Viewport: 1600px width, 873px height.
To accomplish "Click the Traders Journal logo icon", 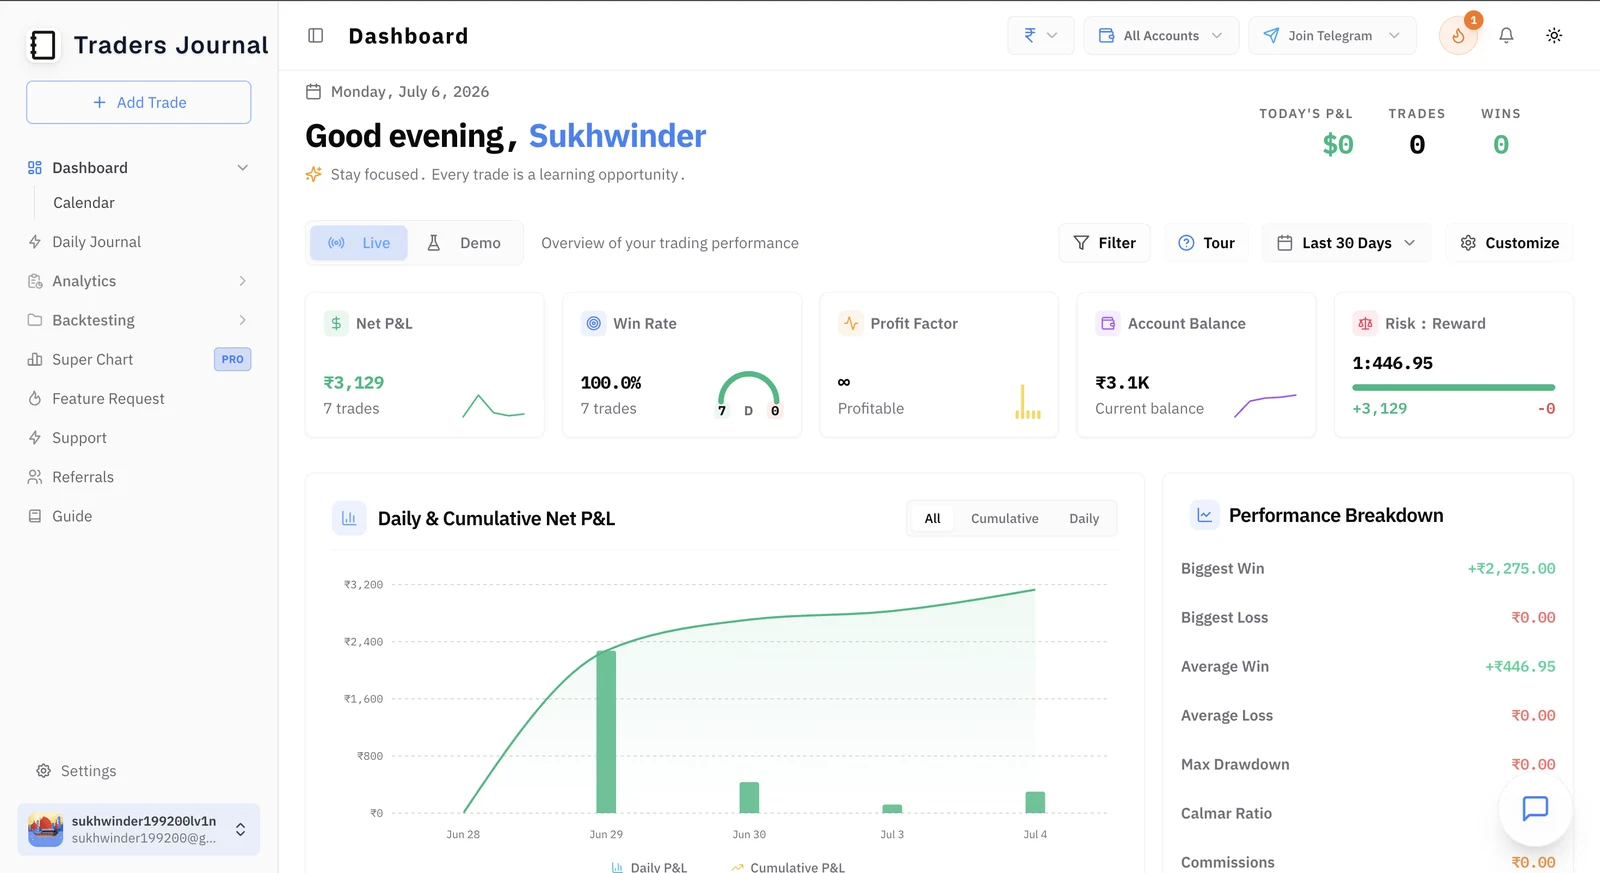I will pyautogui.click(x=43, y=45).
